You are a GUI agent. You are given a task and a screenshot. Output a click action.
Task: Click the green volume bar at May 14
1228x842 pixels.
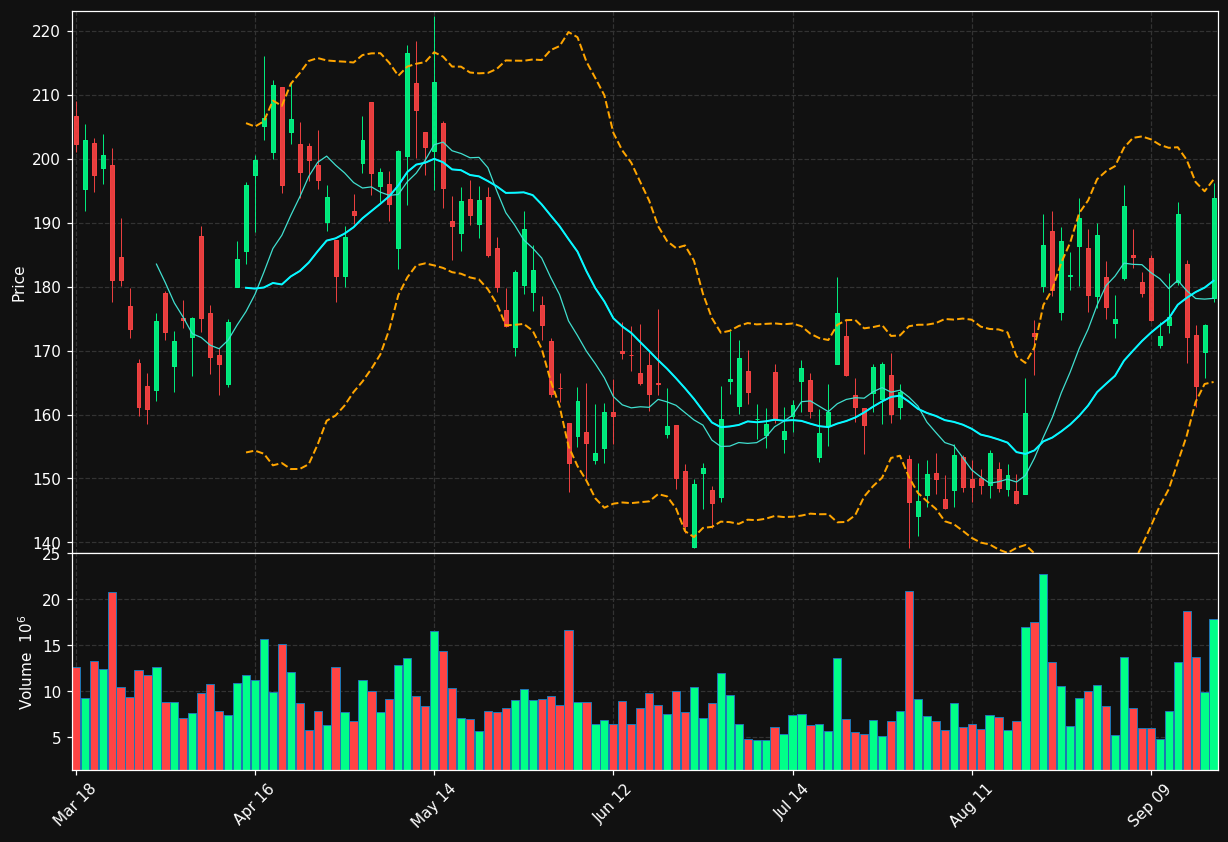click(x=434, y=700)
